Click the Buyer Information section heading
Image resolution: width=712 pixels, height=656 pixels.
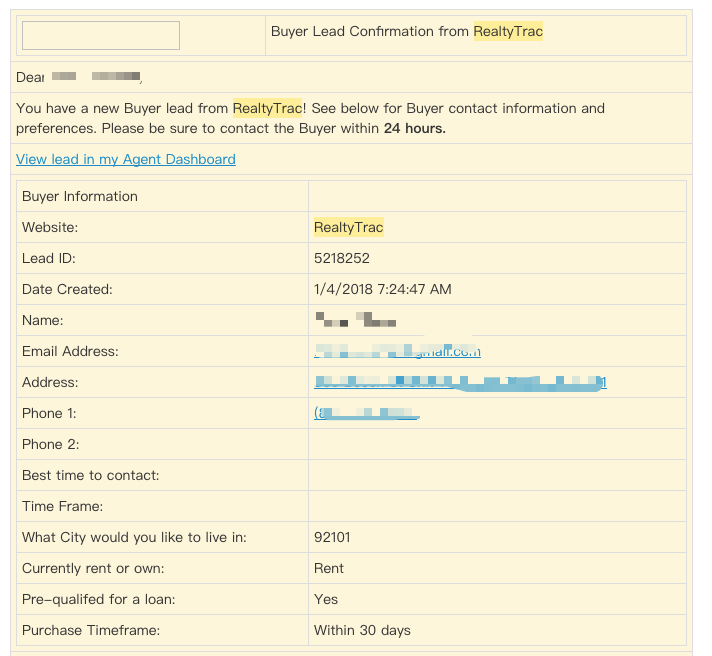(80, 196)
